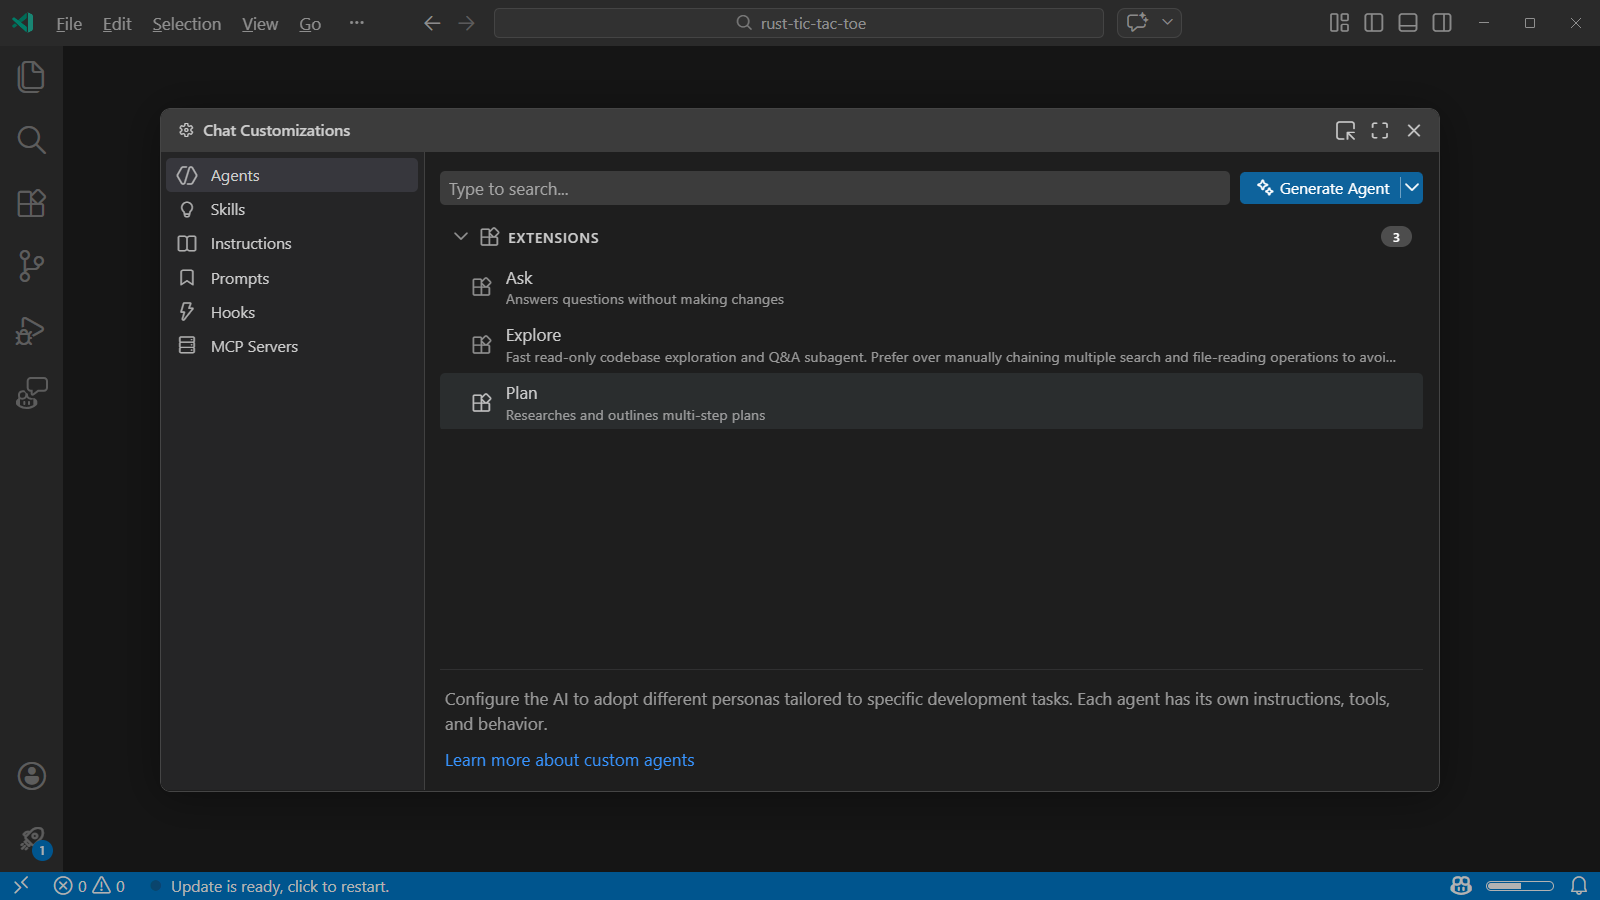Open the Generate Agent dropdown arrow
Image resolution: width=1600 pixels, height=900 pixels.
click(x=1410, y=188)
